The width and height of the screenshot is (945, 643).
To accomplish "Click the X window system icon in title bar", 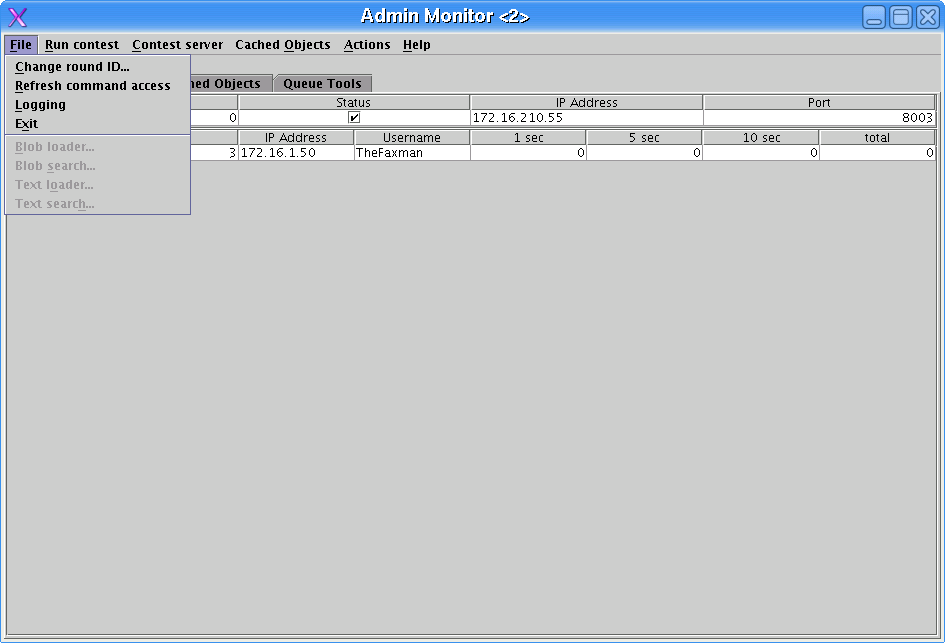I will coord(17,17).
